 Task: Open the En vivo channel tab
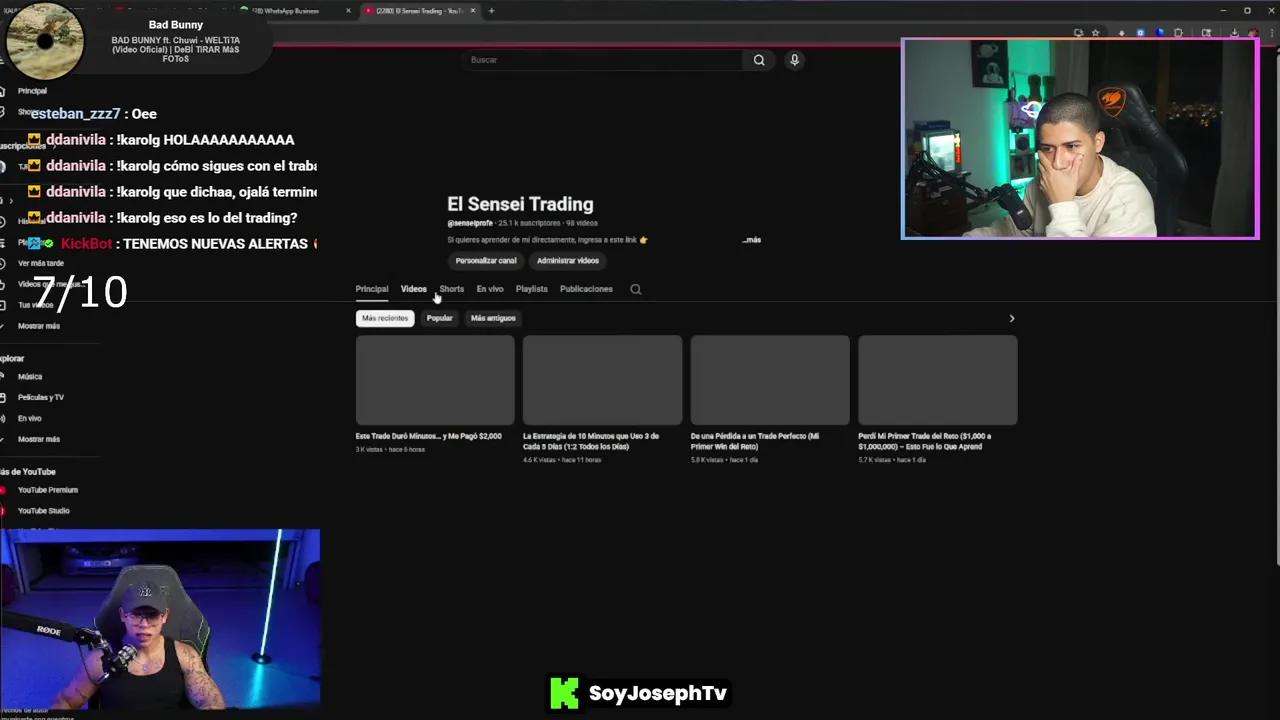[490, 289]
